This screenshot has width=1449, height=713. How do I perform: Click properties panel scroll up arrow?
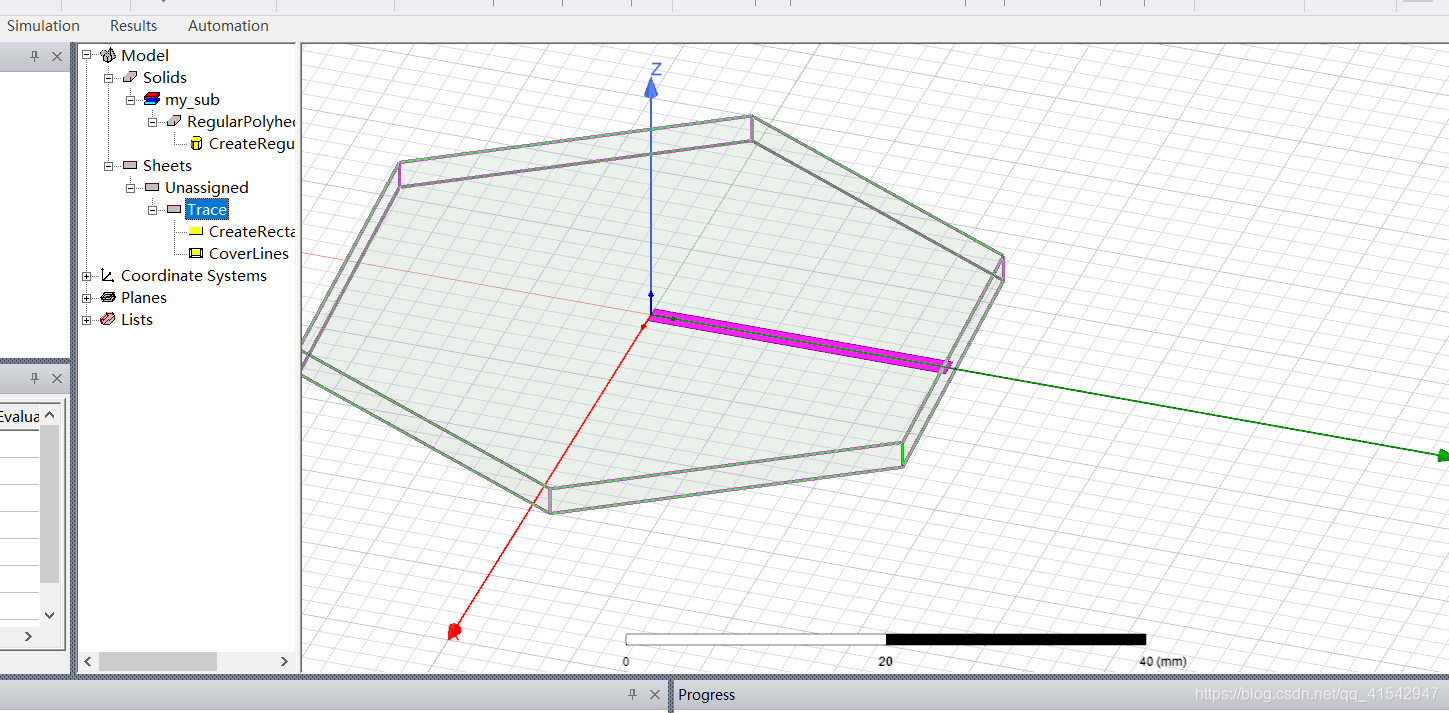pos(50,415)
